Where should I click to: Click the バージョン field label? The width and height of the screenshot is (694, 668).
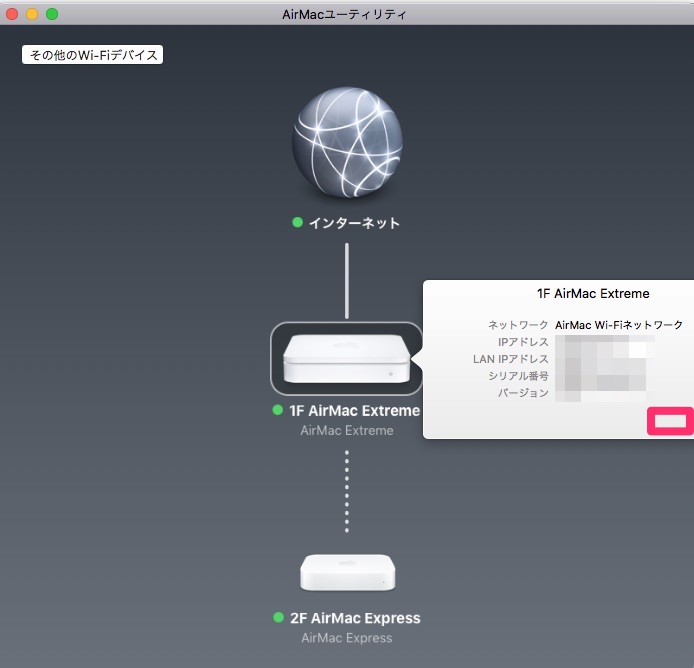tap(523, 393)
